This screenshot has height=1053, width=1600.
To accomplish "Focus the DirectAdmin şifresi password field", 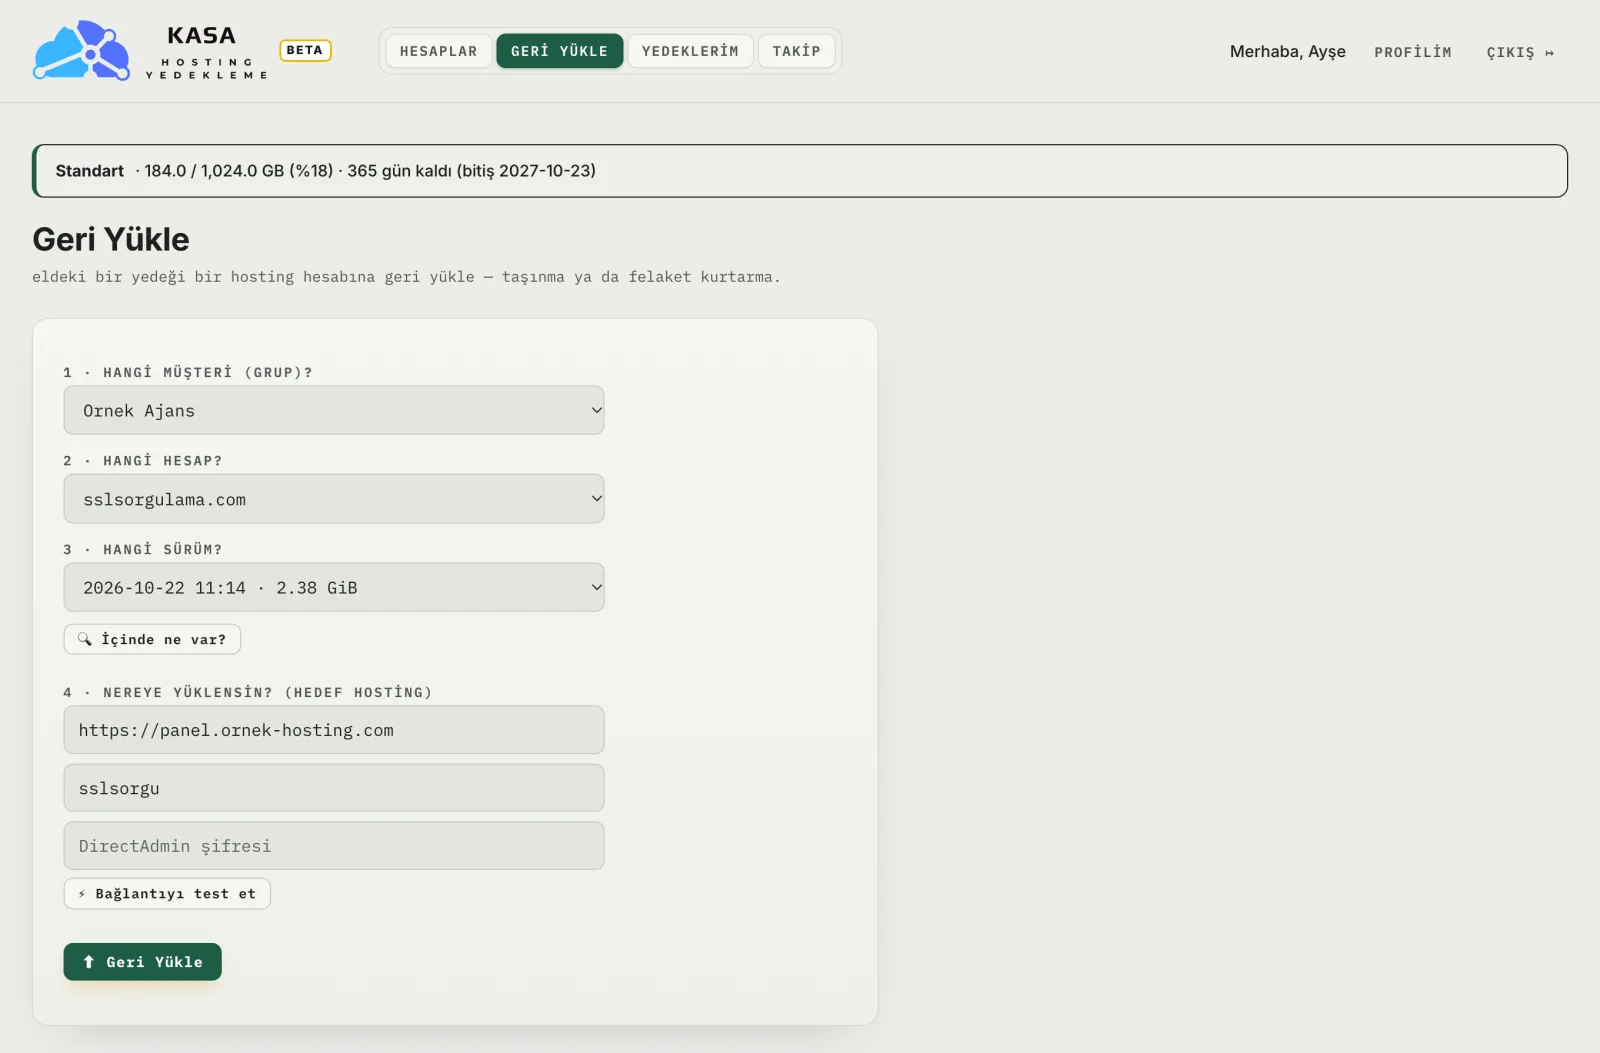I will click(334, 846).
